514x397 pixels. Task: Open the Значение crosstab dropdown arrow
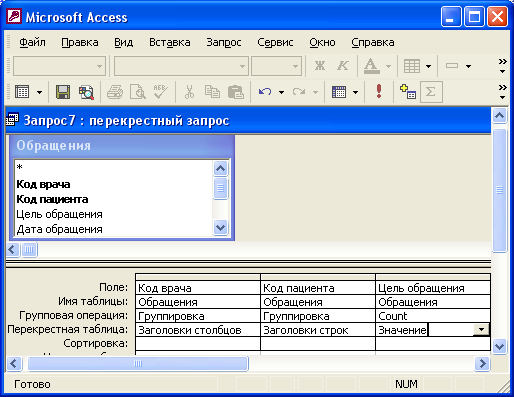tap(481, 330)
